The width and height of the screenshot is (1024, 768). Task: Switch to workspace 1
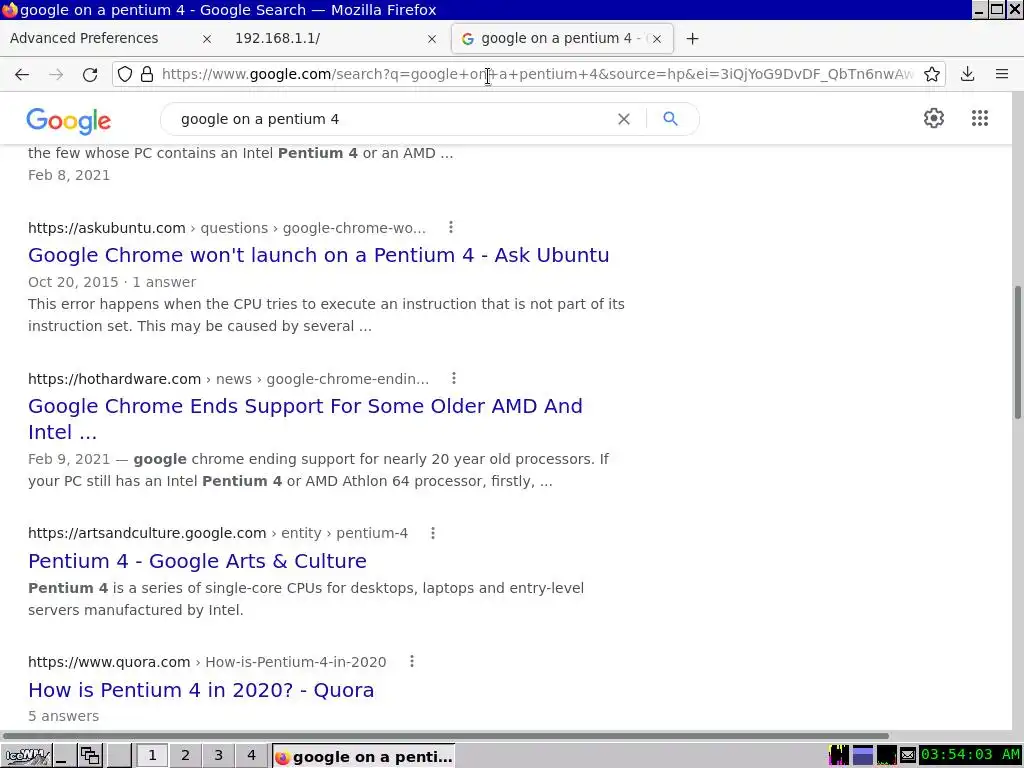[x=152, y=756]
